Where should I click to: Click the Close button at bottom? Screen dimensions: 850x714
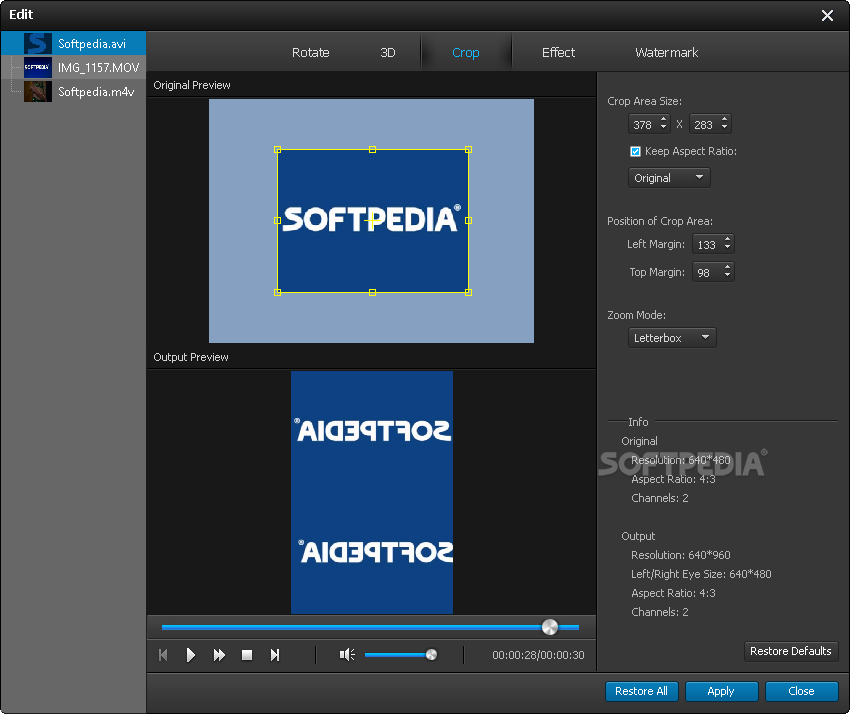point(801,691)
